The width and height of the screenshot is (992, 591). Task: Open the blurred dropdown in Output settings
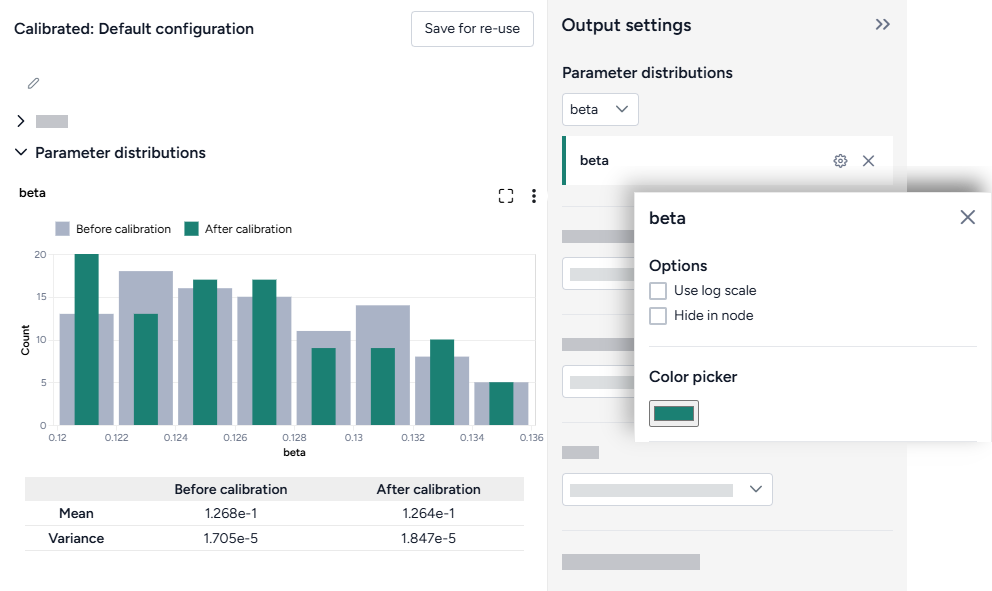pos(667,490)
